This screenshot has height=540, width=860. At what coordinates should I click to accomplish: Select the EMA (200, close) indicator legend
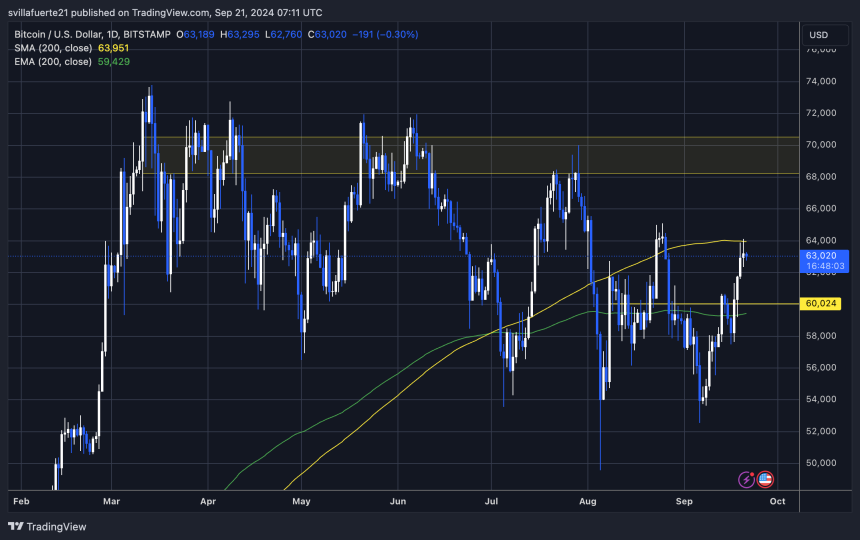click(50, 61)
